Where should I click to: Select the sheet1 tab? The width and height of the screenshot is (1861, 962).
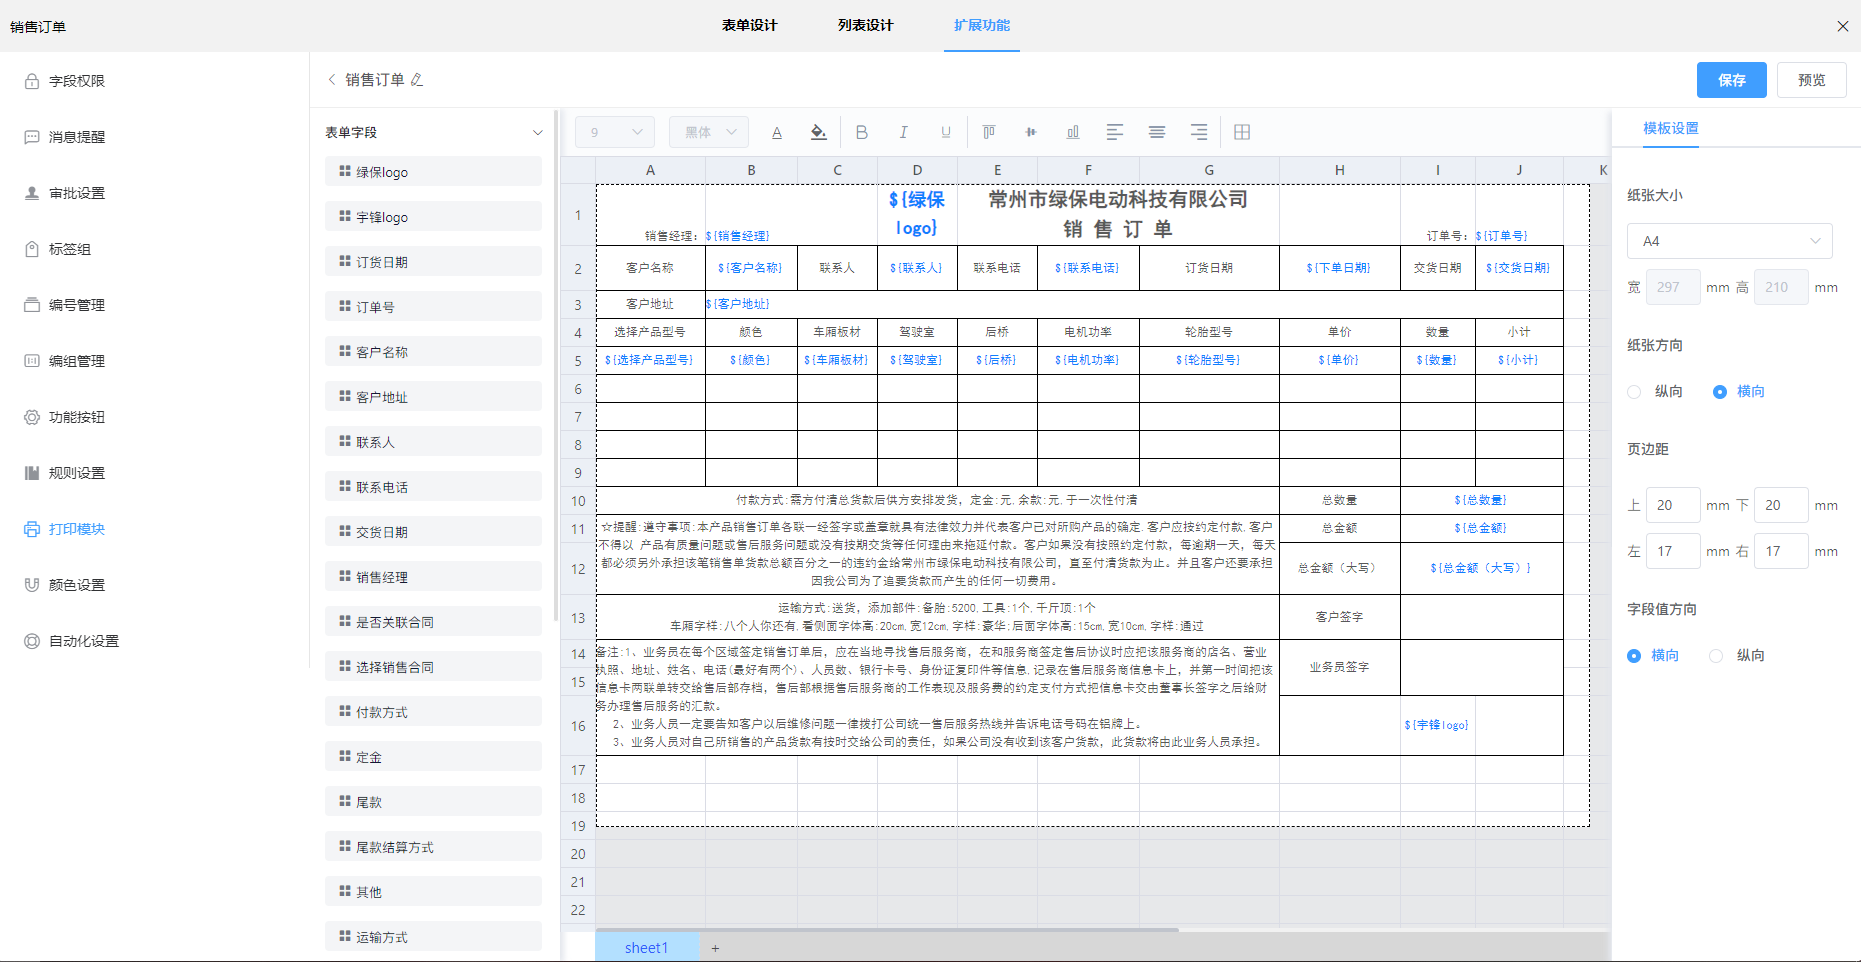pyautogui.click(x=647, y=948)
